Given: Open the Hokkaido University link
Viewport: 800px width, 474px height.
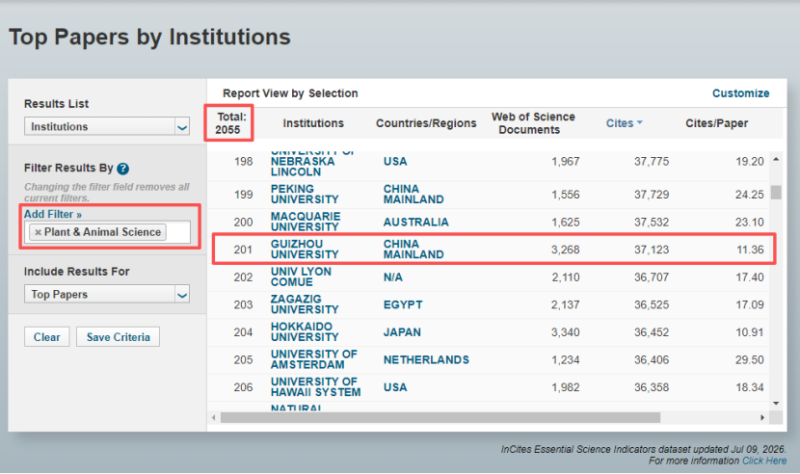Looking at the screenshot, I should click(x=305, y=332).
